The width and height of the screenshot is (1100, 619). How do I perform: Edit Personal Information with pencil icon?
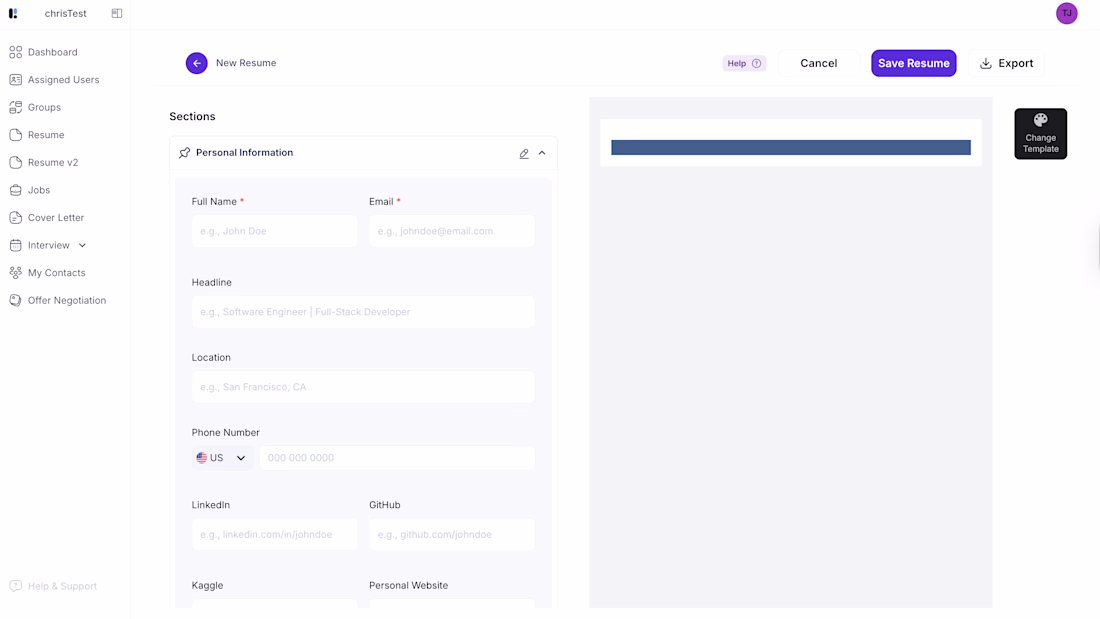[x=524, y=153]
